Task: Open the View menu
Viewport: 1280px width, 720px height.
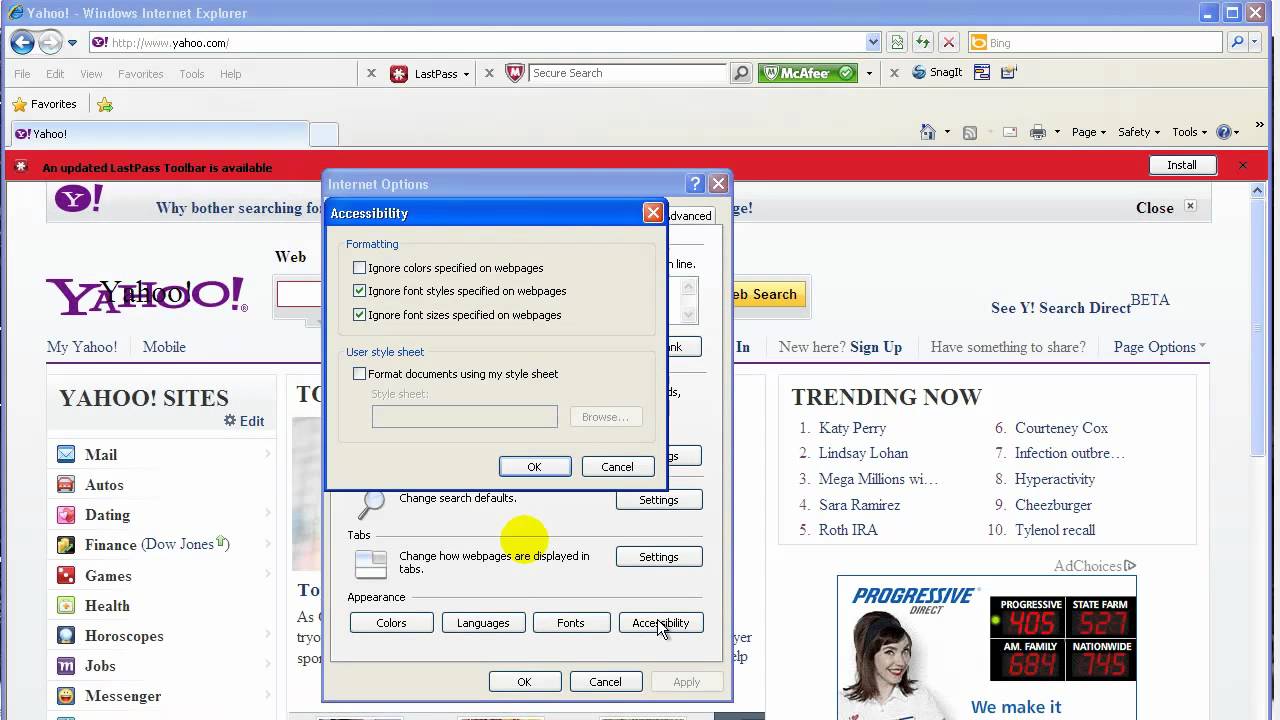Action: click(x=91, y=74)
